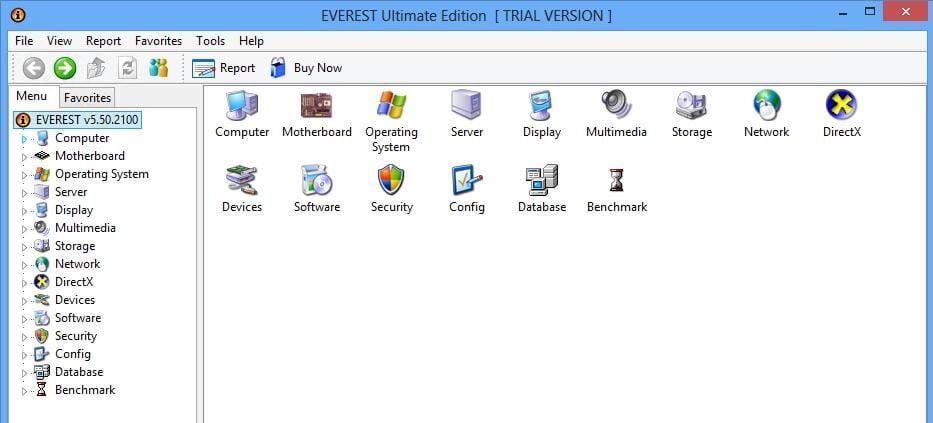
Task: Open the Help menu
Action: point(251,41)
